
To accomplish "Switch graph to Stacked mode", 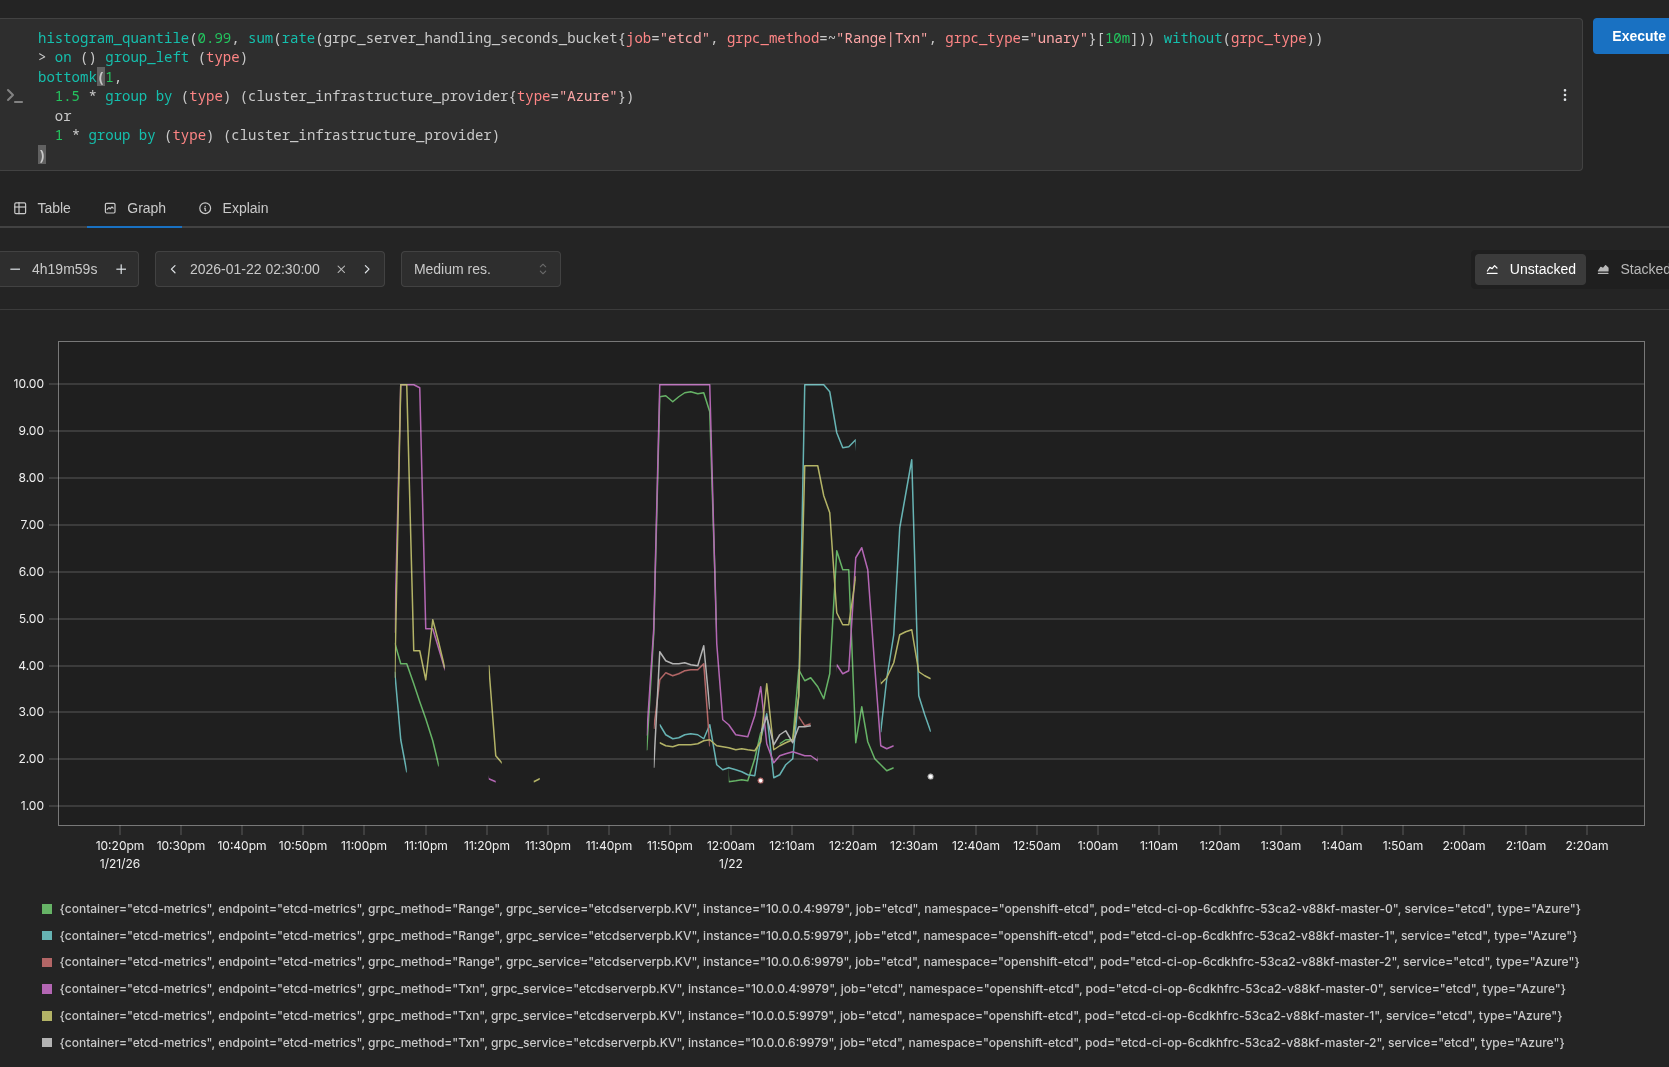I will point(1633,269).
